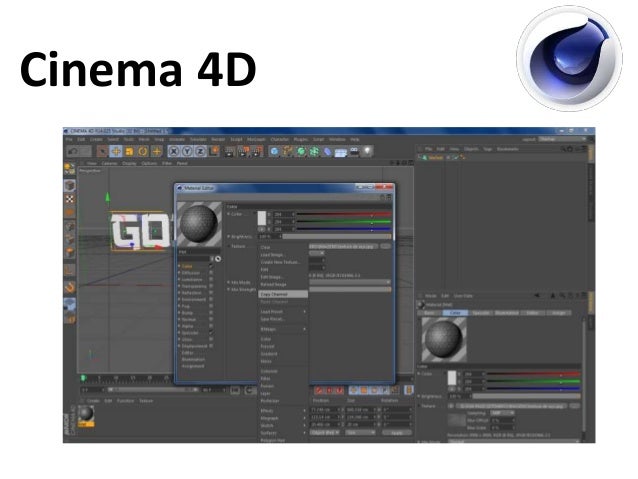Image resolution: width=638 pixels, height=479 pixels.
Task: Open the Display menu in the viewport
Action: 129,163
